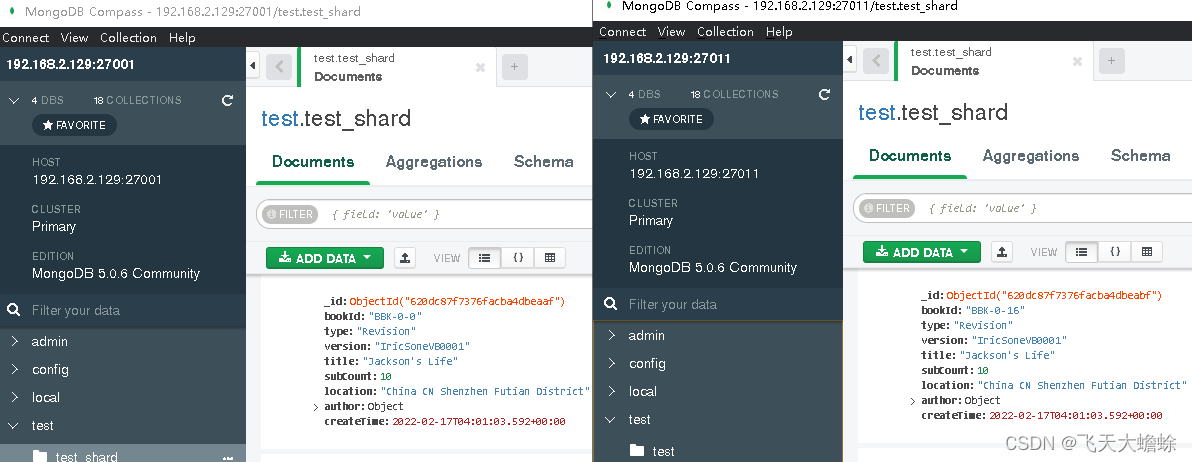Expand the admin database in 27001 sidebar
1192x462 pixels.
(14, 342)
